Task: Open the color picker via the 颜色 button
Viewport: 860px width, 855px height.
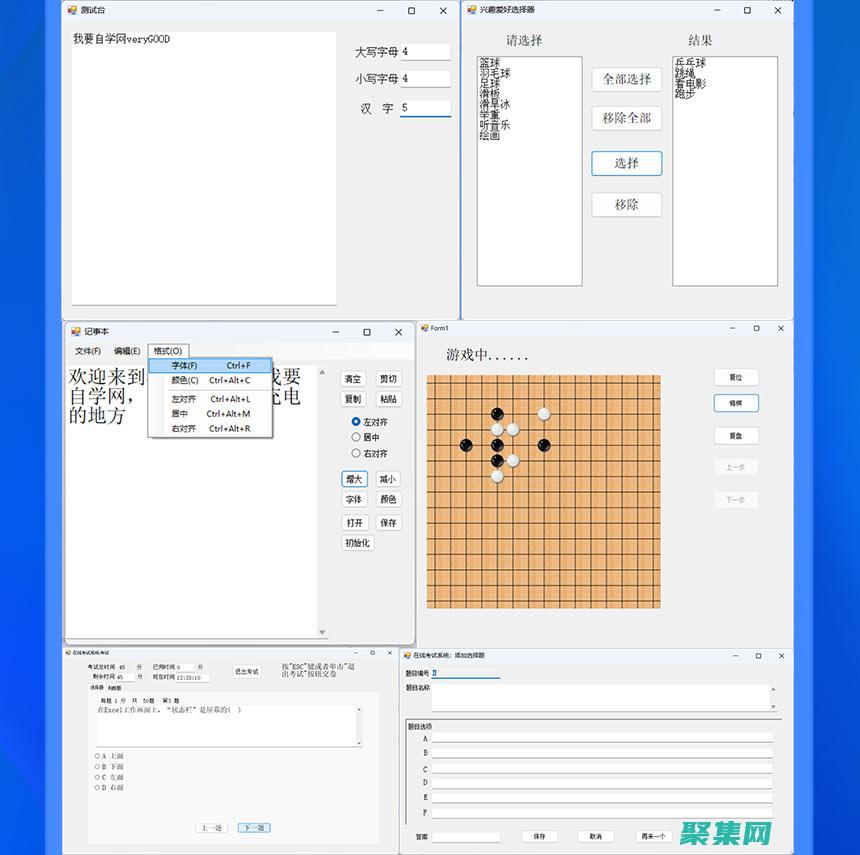Action: (388, 499)
